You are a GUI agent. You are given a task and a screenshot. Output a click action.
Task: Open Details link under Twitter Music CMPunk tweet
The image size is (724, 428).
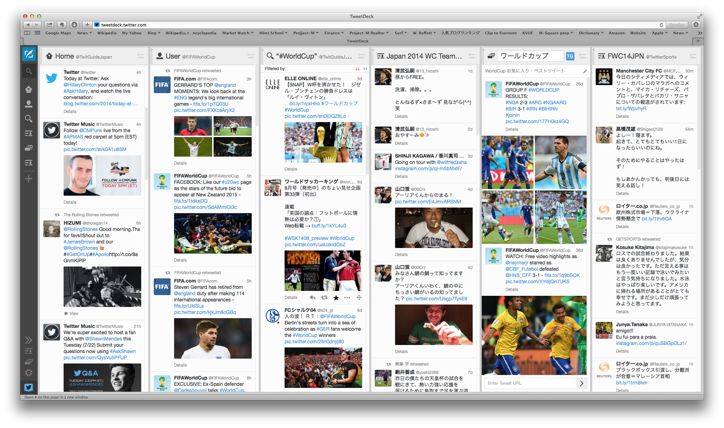[x=70, y=202]
